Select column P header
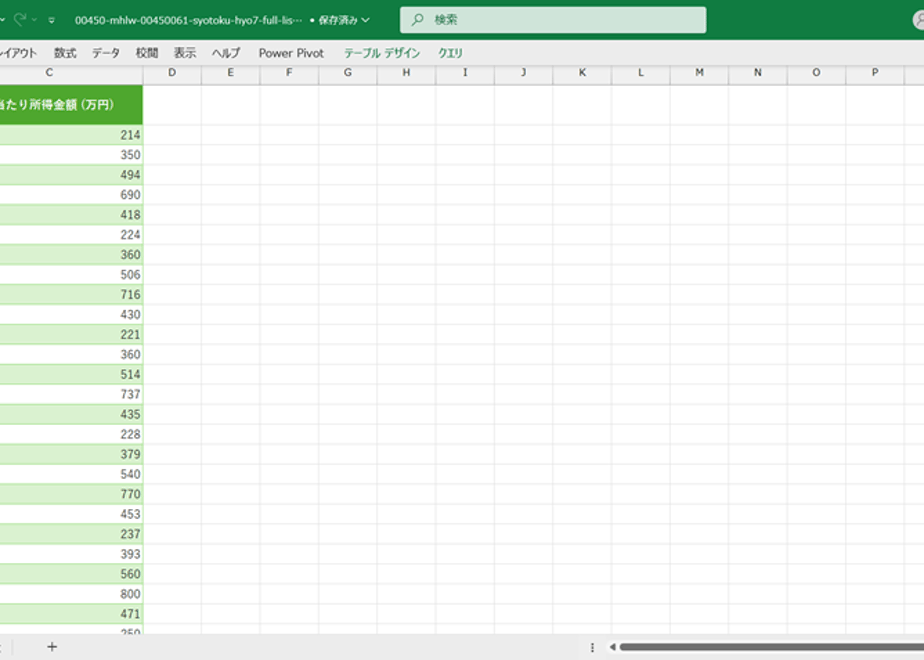The image size is (924, 660). tap(875, 72)
